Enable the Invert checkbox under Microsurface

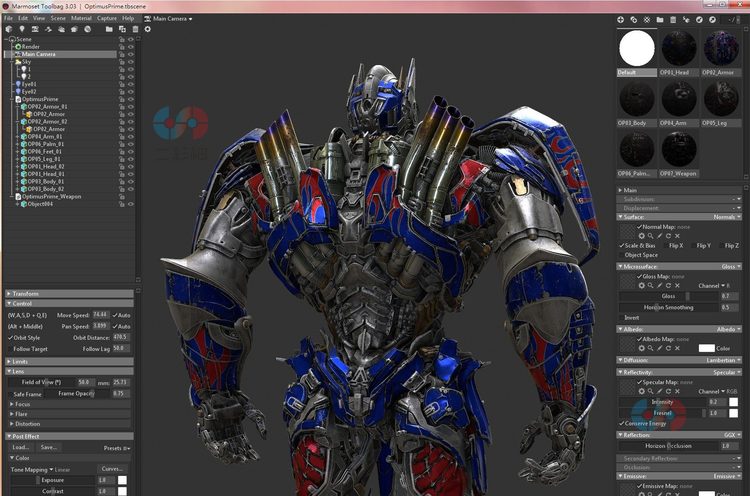pos(622,318)
